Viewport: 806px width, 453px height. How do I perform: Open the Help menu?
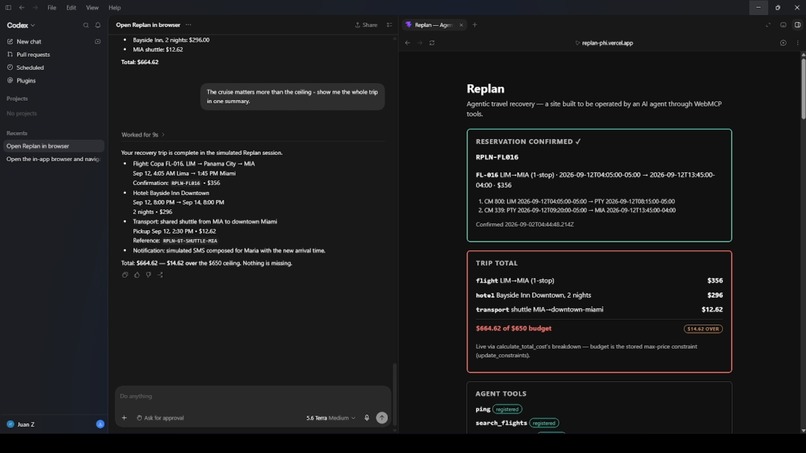coord(115,8)
